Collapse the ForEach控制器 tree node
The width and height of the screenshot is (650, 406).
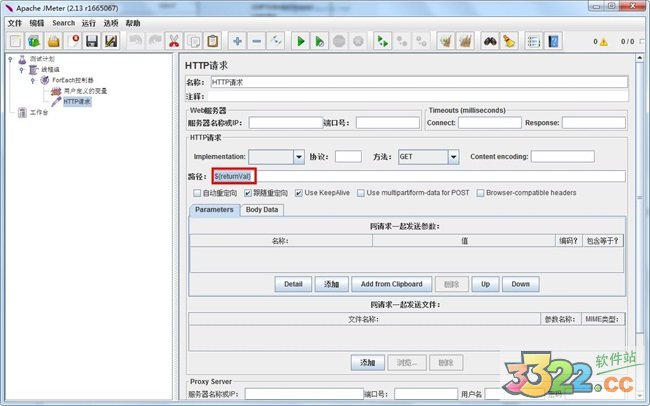pyautogui.click(x=33, y=80)
